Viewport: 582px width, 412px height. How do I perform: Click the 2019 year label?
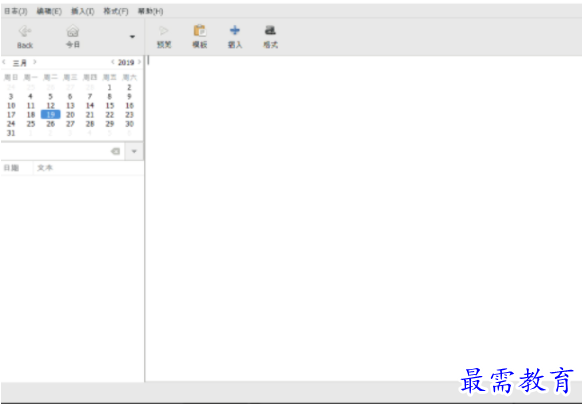pos(126,62)
